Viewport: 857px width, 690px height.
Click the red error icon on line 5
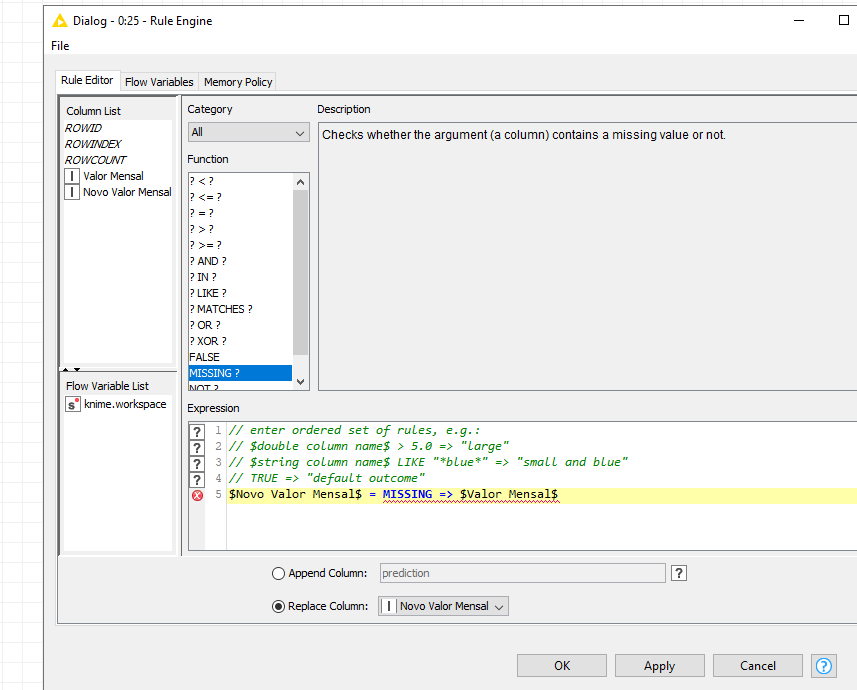click(197, 495)
